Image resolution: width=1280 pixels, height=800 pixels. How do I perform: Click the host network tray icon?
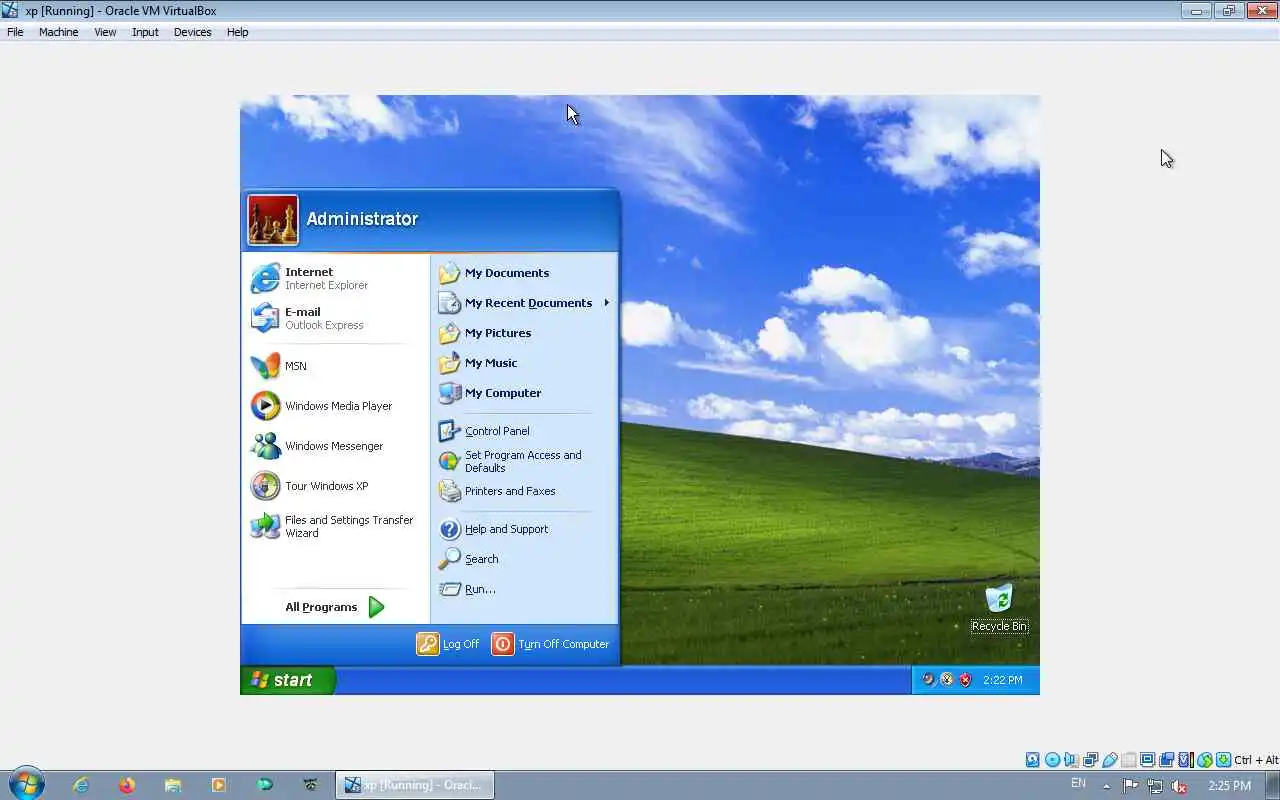(1155, 786)
